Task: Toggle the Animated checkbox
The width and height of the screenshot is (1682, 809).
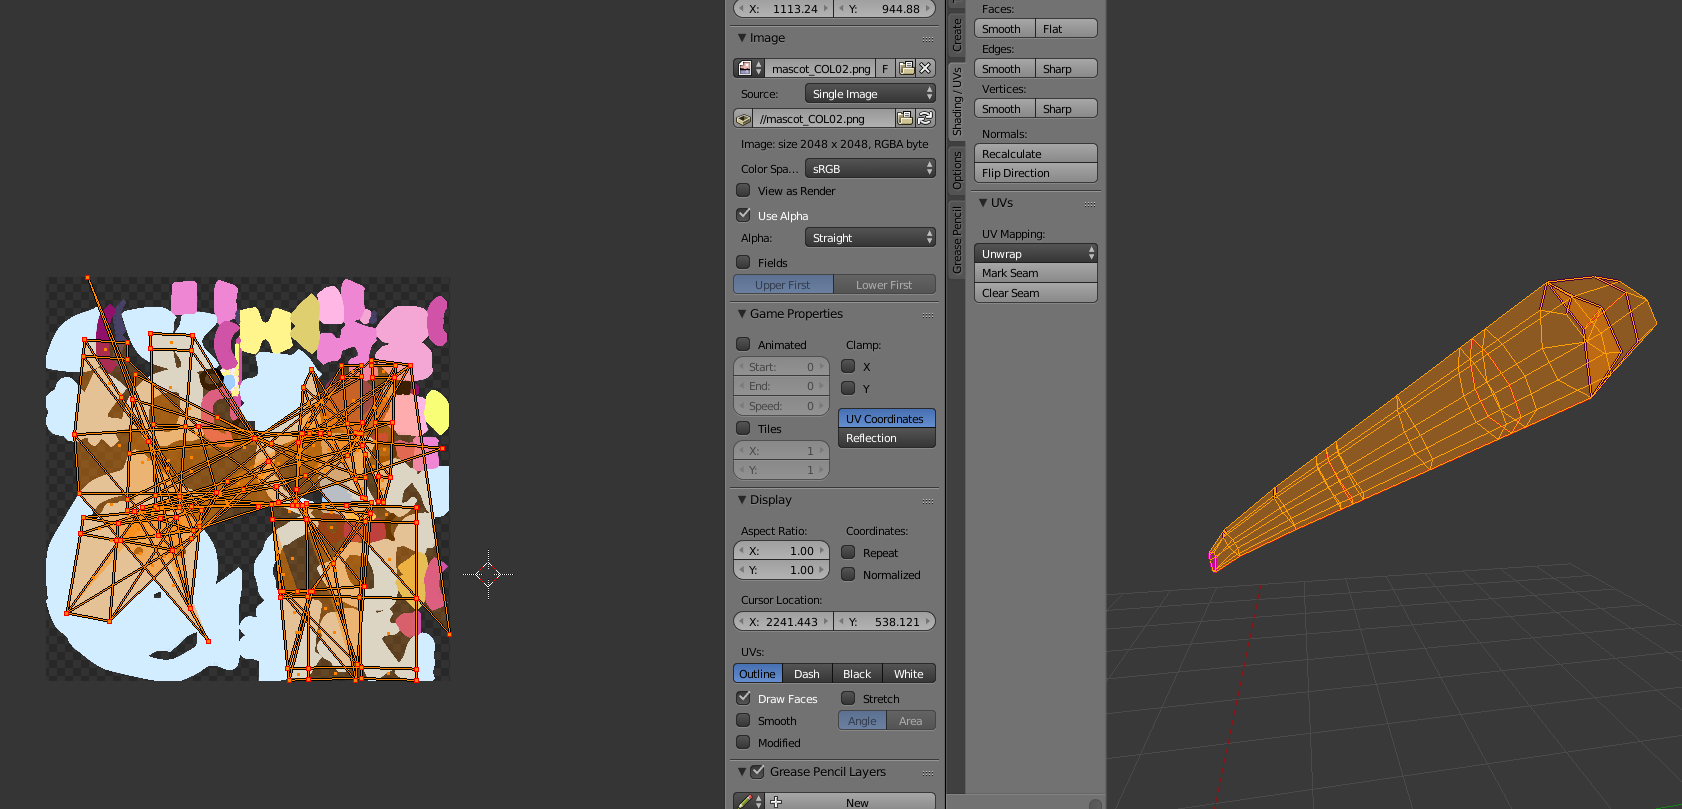Action: [743, 344]
